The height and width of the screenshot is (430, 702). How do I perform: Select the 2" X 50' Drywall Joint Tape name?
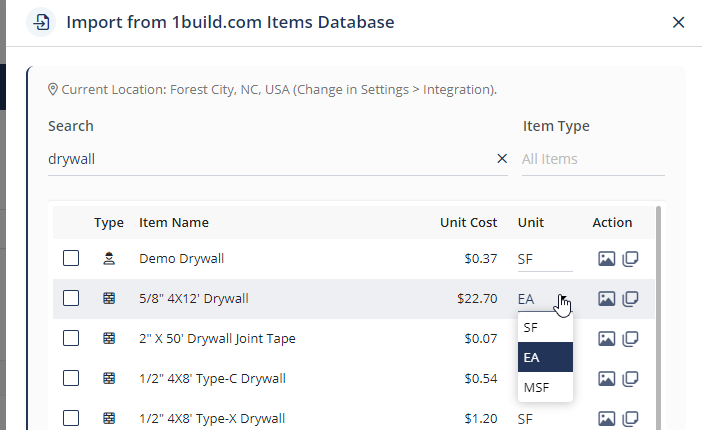tap(217, 338)
